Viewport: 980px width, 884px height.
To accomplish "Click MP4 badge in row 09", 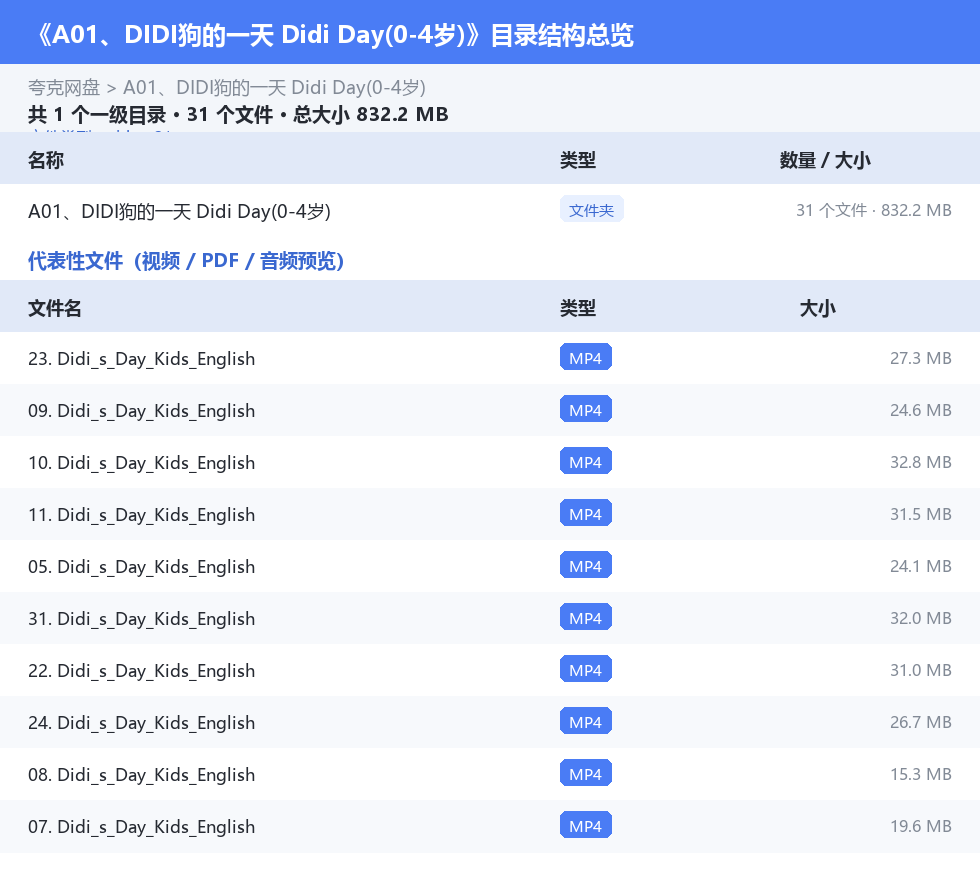I will pyautogui.click(x=586, y=409).
